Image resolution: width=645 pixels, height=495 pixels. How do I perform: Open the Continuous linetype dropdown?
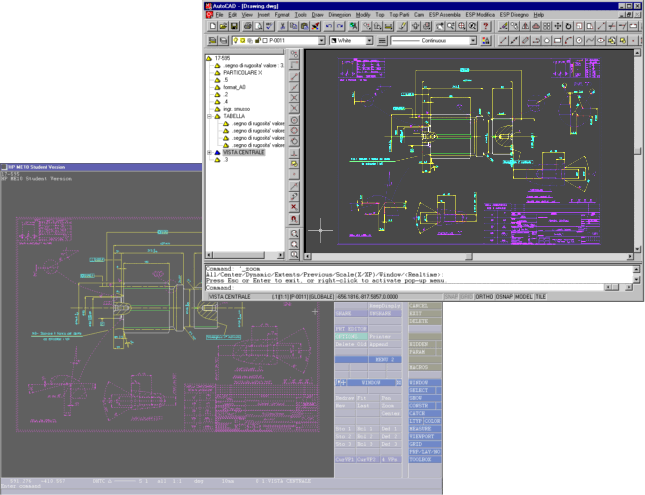(472, 42)
